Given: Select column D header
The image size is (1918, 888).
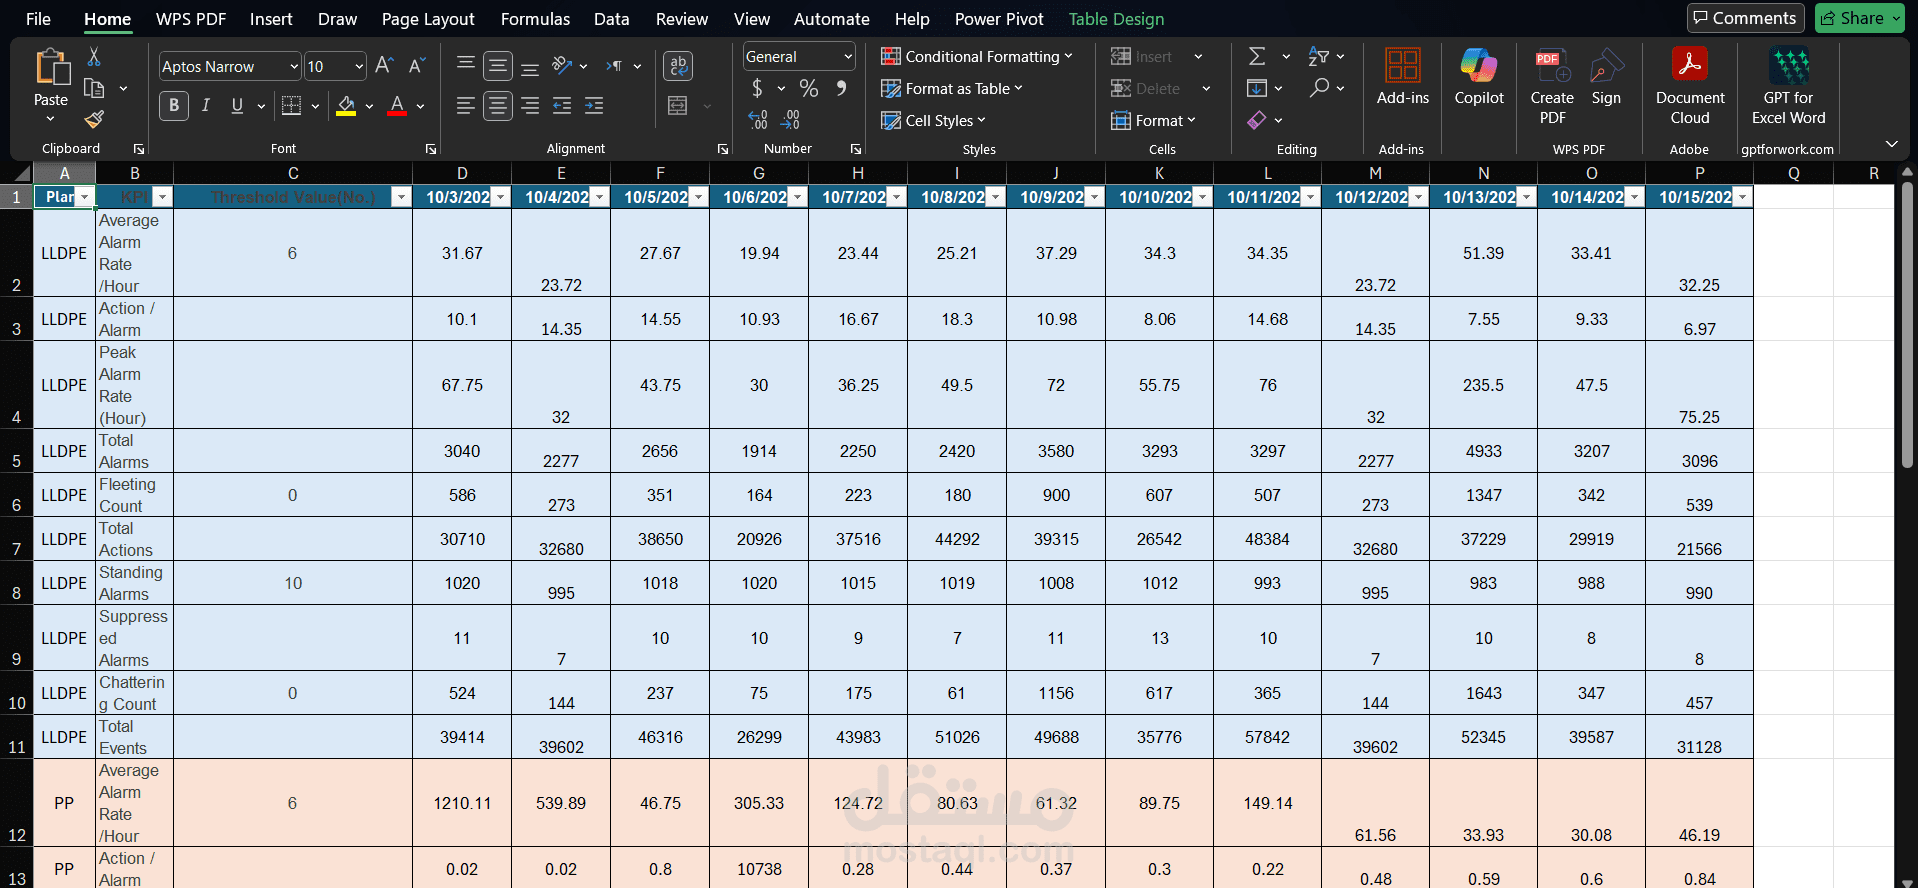Looking at the screenshot, I should tap(462, 173).
